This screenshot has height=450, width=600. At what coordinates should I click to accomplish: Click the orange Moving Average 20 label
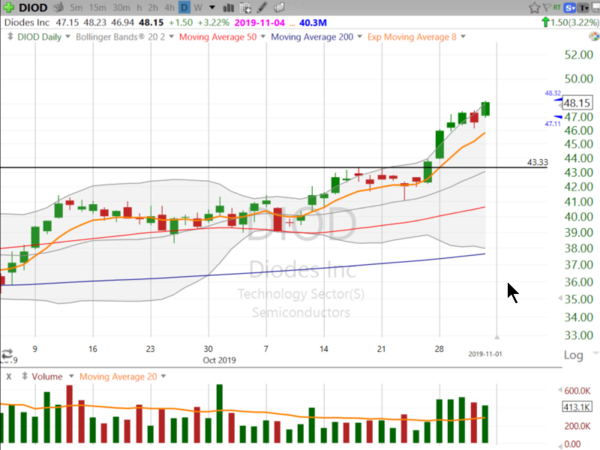point(118,377)
